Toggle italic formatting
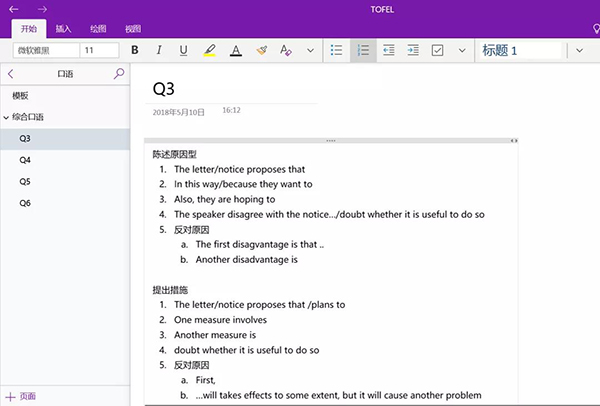 coord(159,50)
